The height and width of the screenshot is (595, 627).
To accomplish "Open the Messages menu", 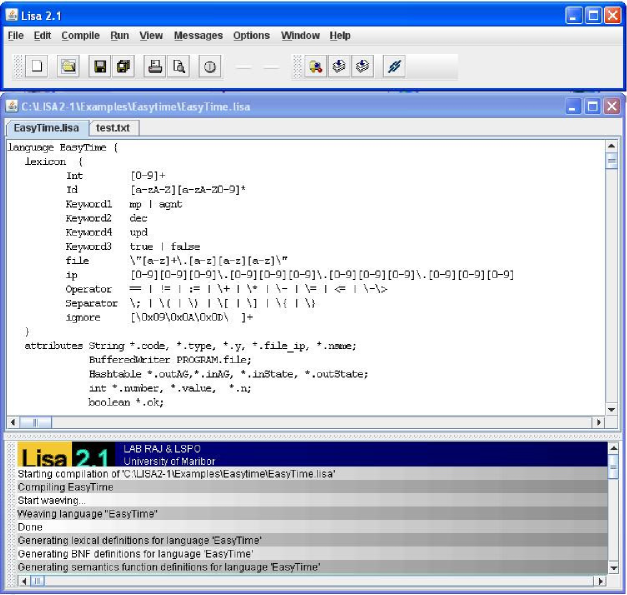I will click(198, 35).
